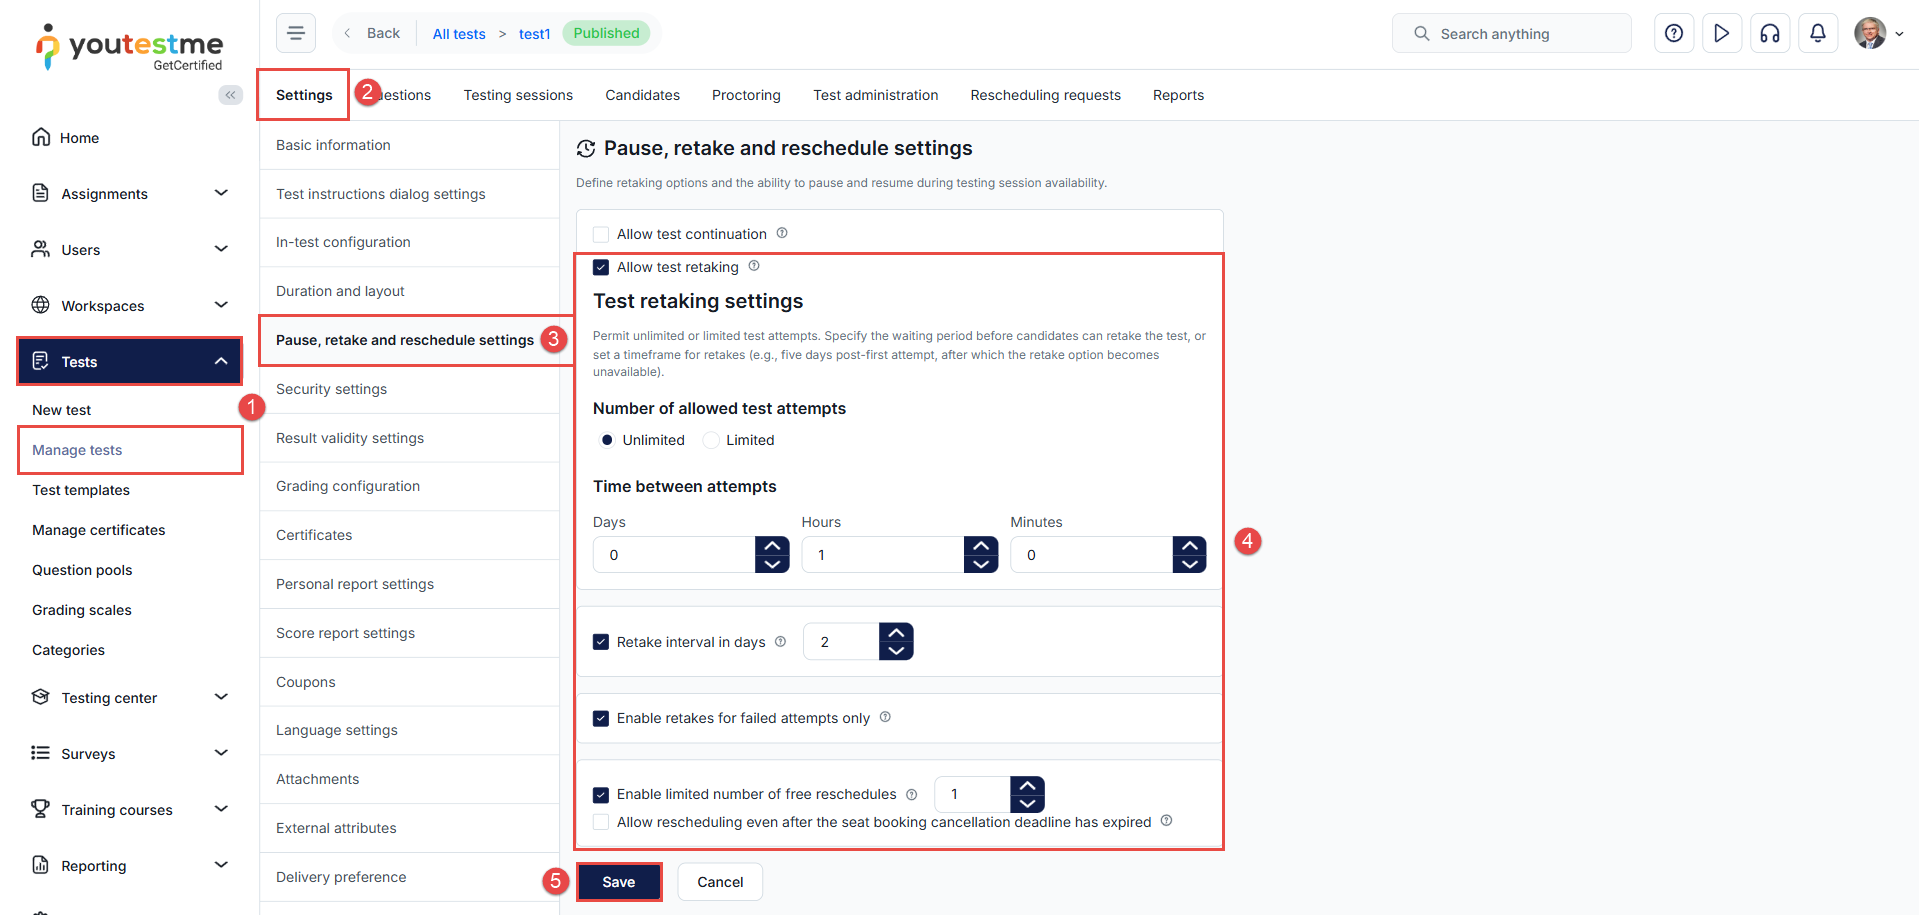
Task: Open the notifications bell
Action: click(1817, 33)
